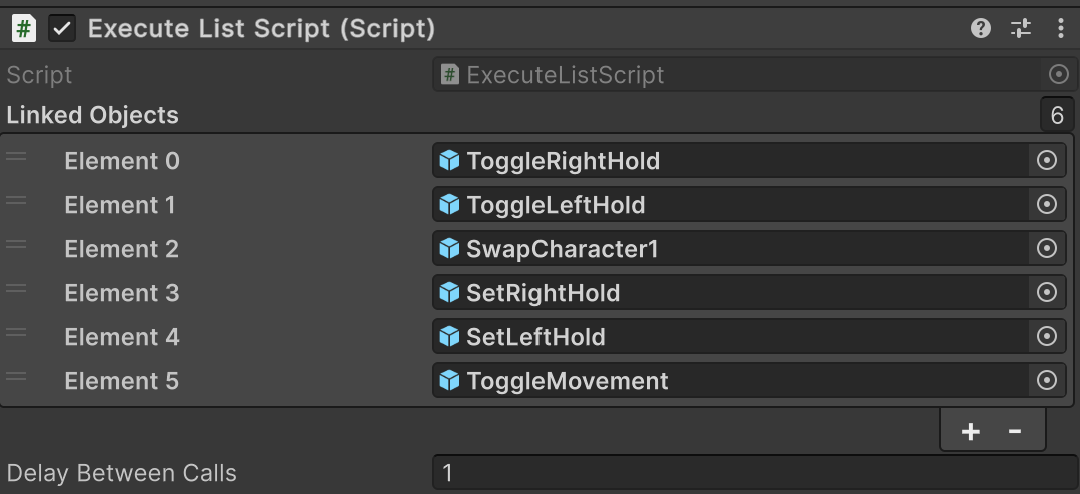
Task: Click object picker for SetRightHold field
Action: 1047,293
